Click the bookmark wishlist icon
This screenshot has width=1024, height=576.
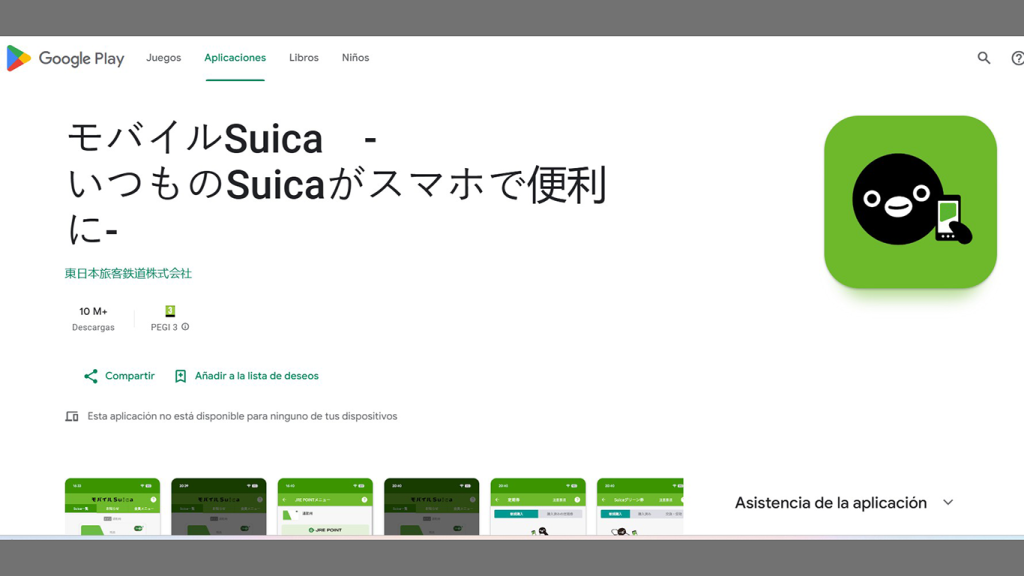coord(180,376)
